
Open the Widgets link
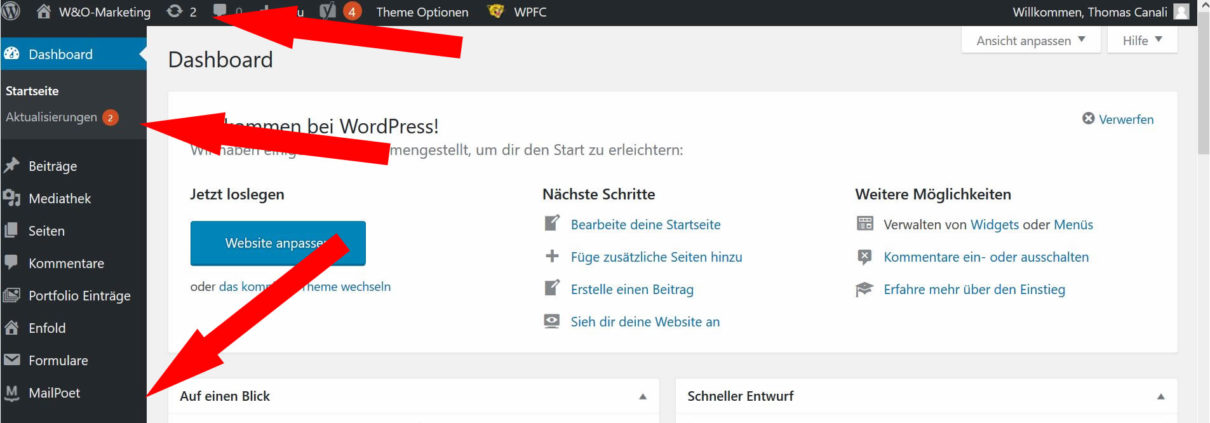click(x=995, y=225)
